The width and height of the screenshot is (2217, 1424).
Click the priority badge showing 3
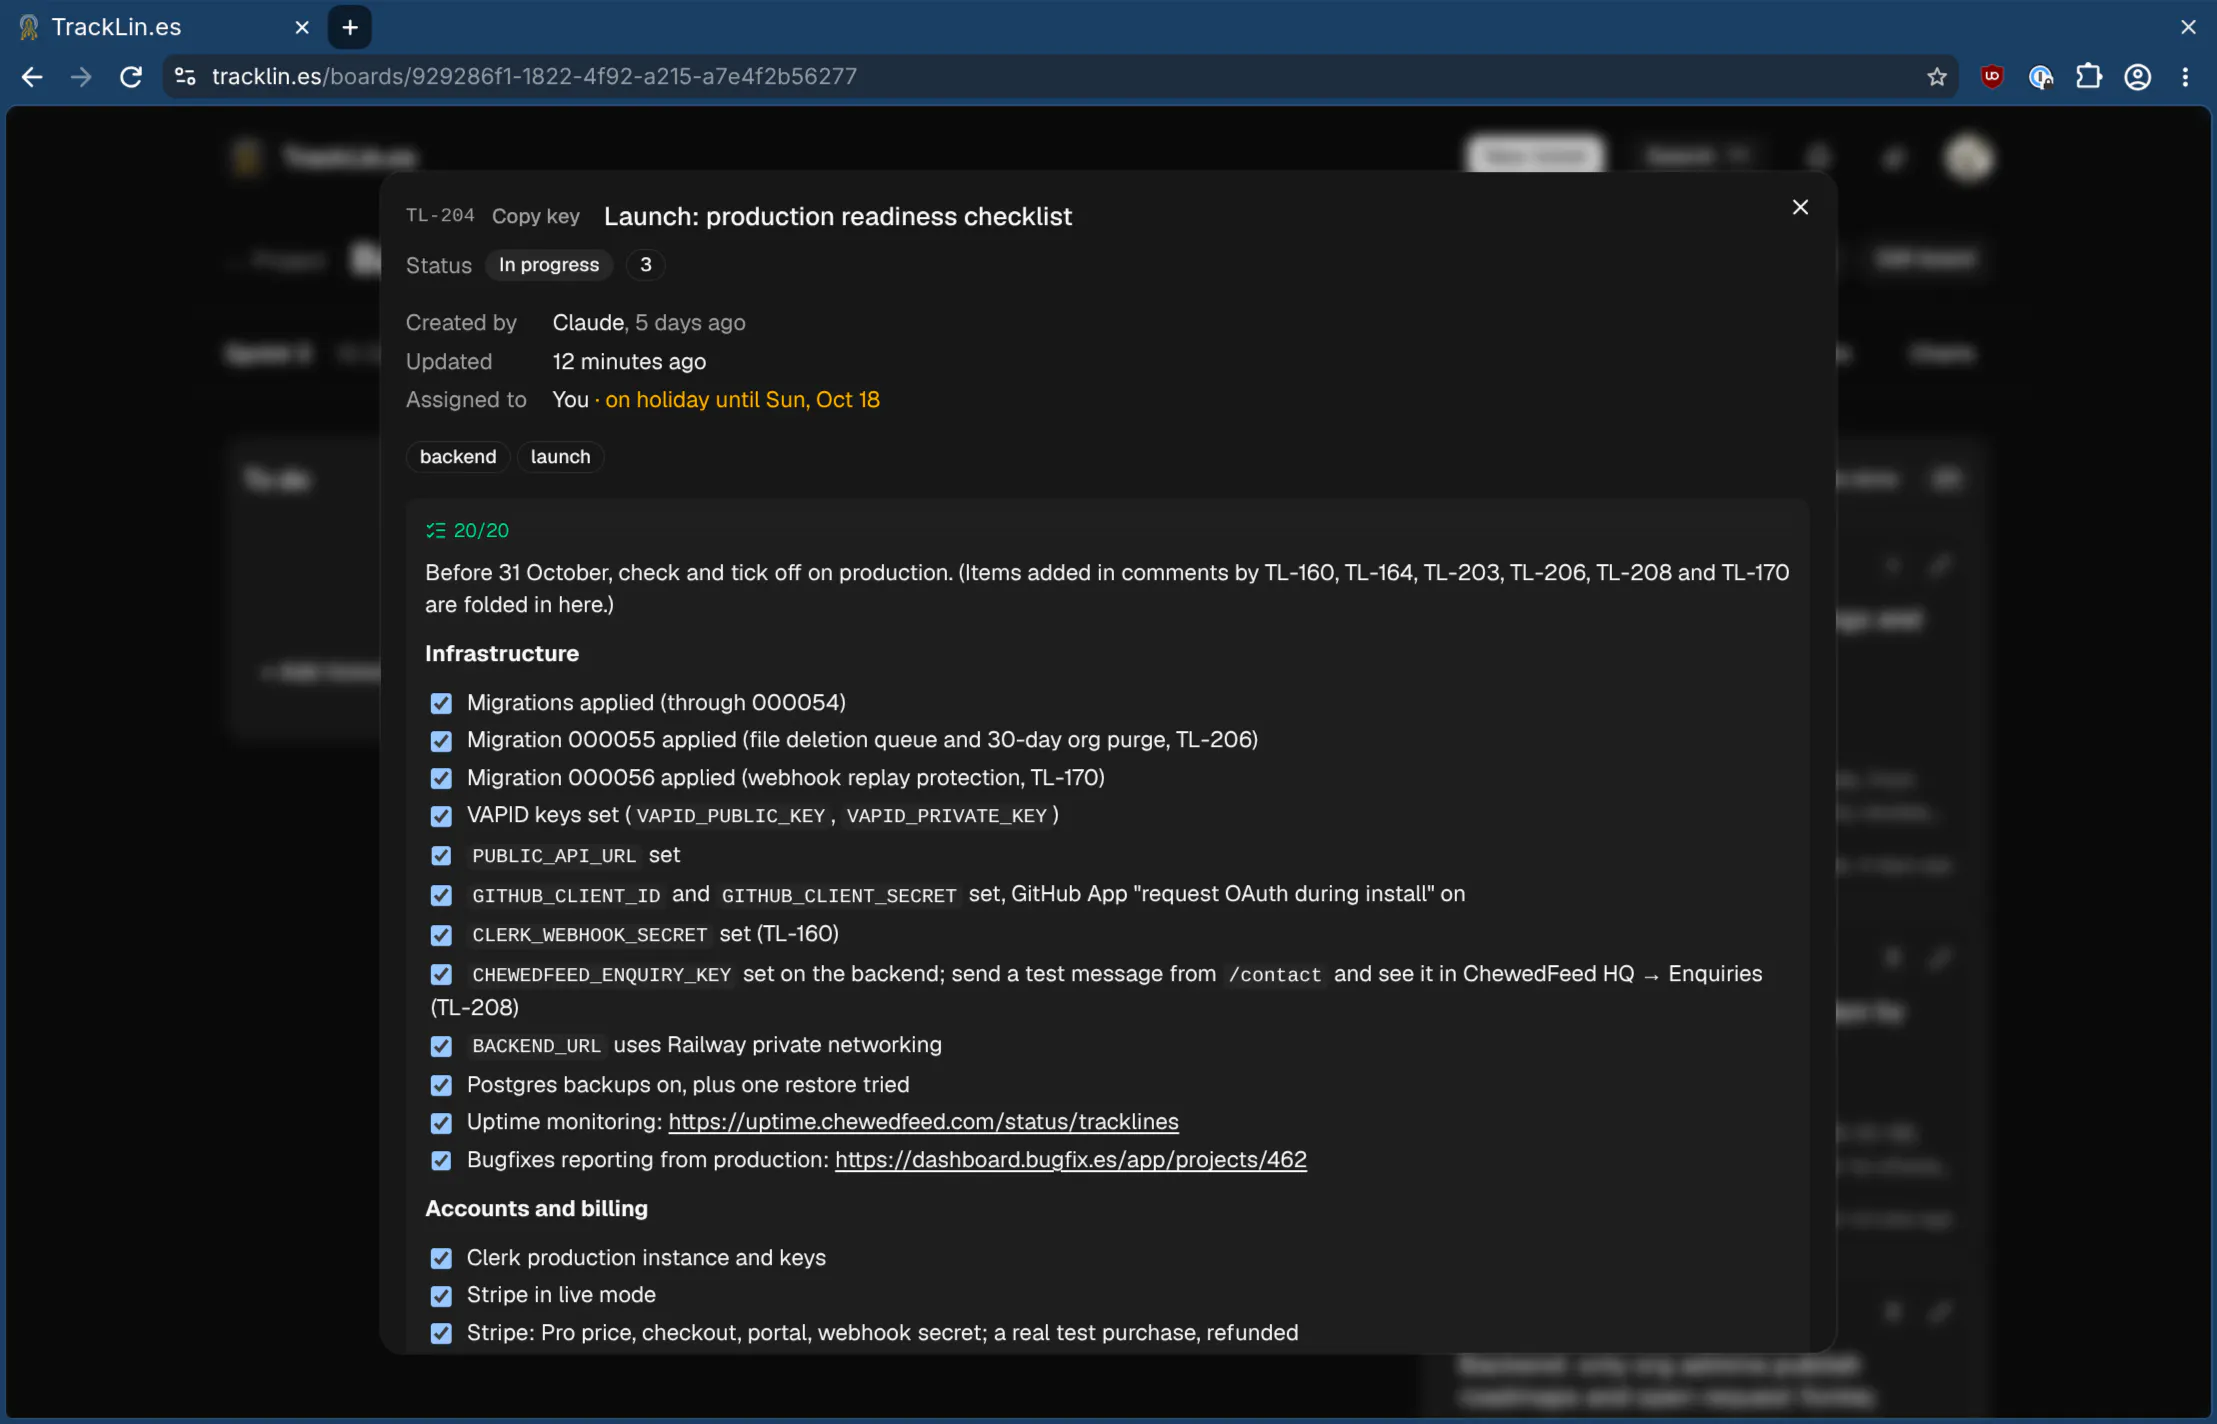(x=646, y=265)
